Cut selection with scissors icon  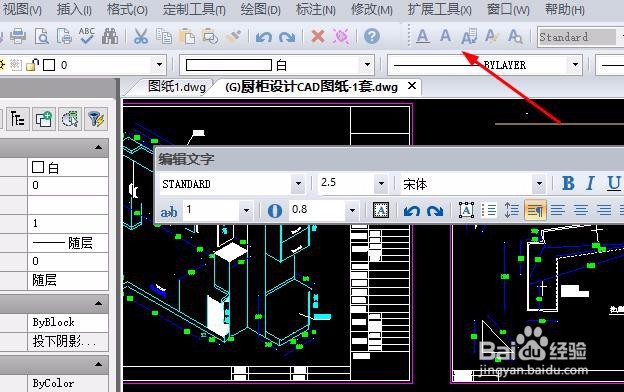pos(140,37)
